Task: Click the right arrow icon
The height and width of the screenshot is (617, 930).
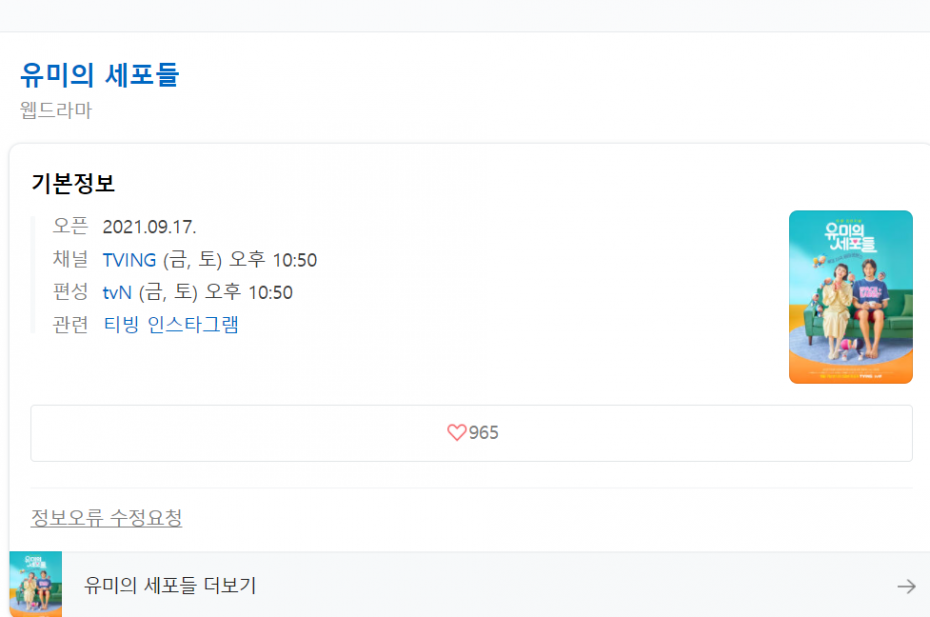Action: pos(906,587)
